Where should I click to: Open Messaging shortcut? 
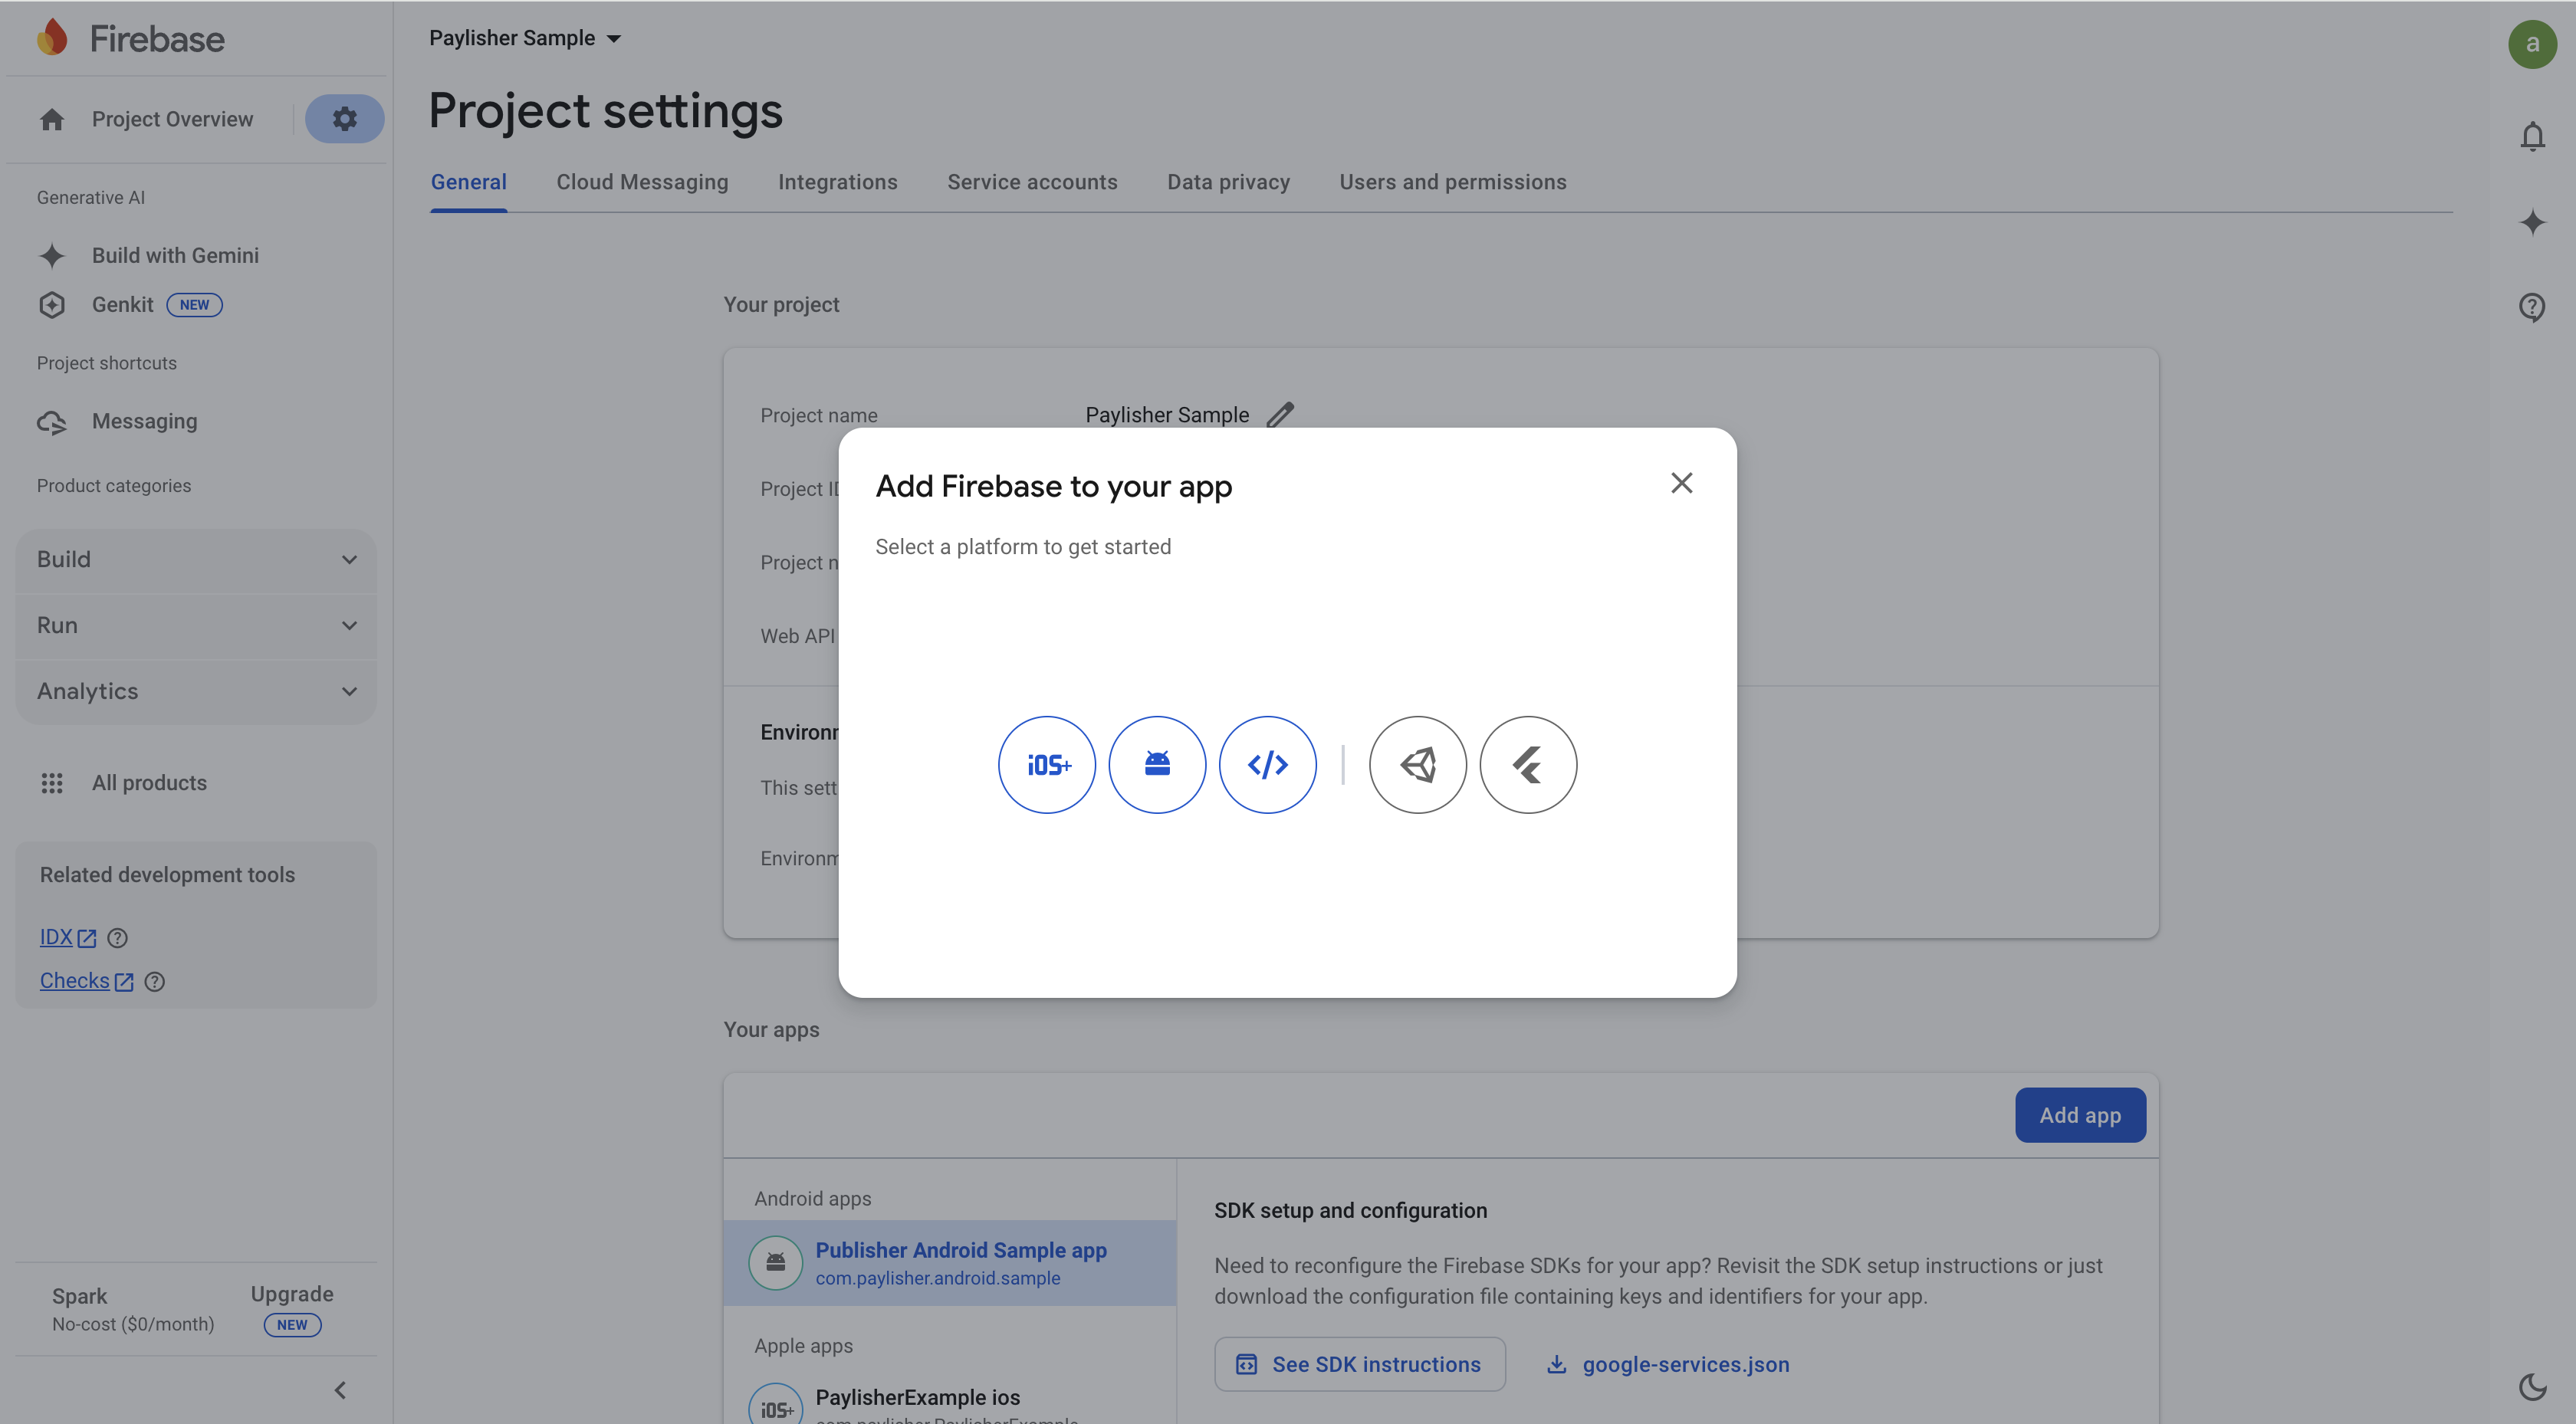pyautogui.click(x=144, y=421)
